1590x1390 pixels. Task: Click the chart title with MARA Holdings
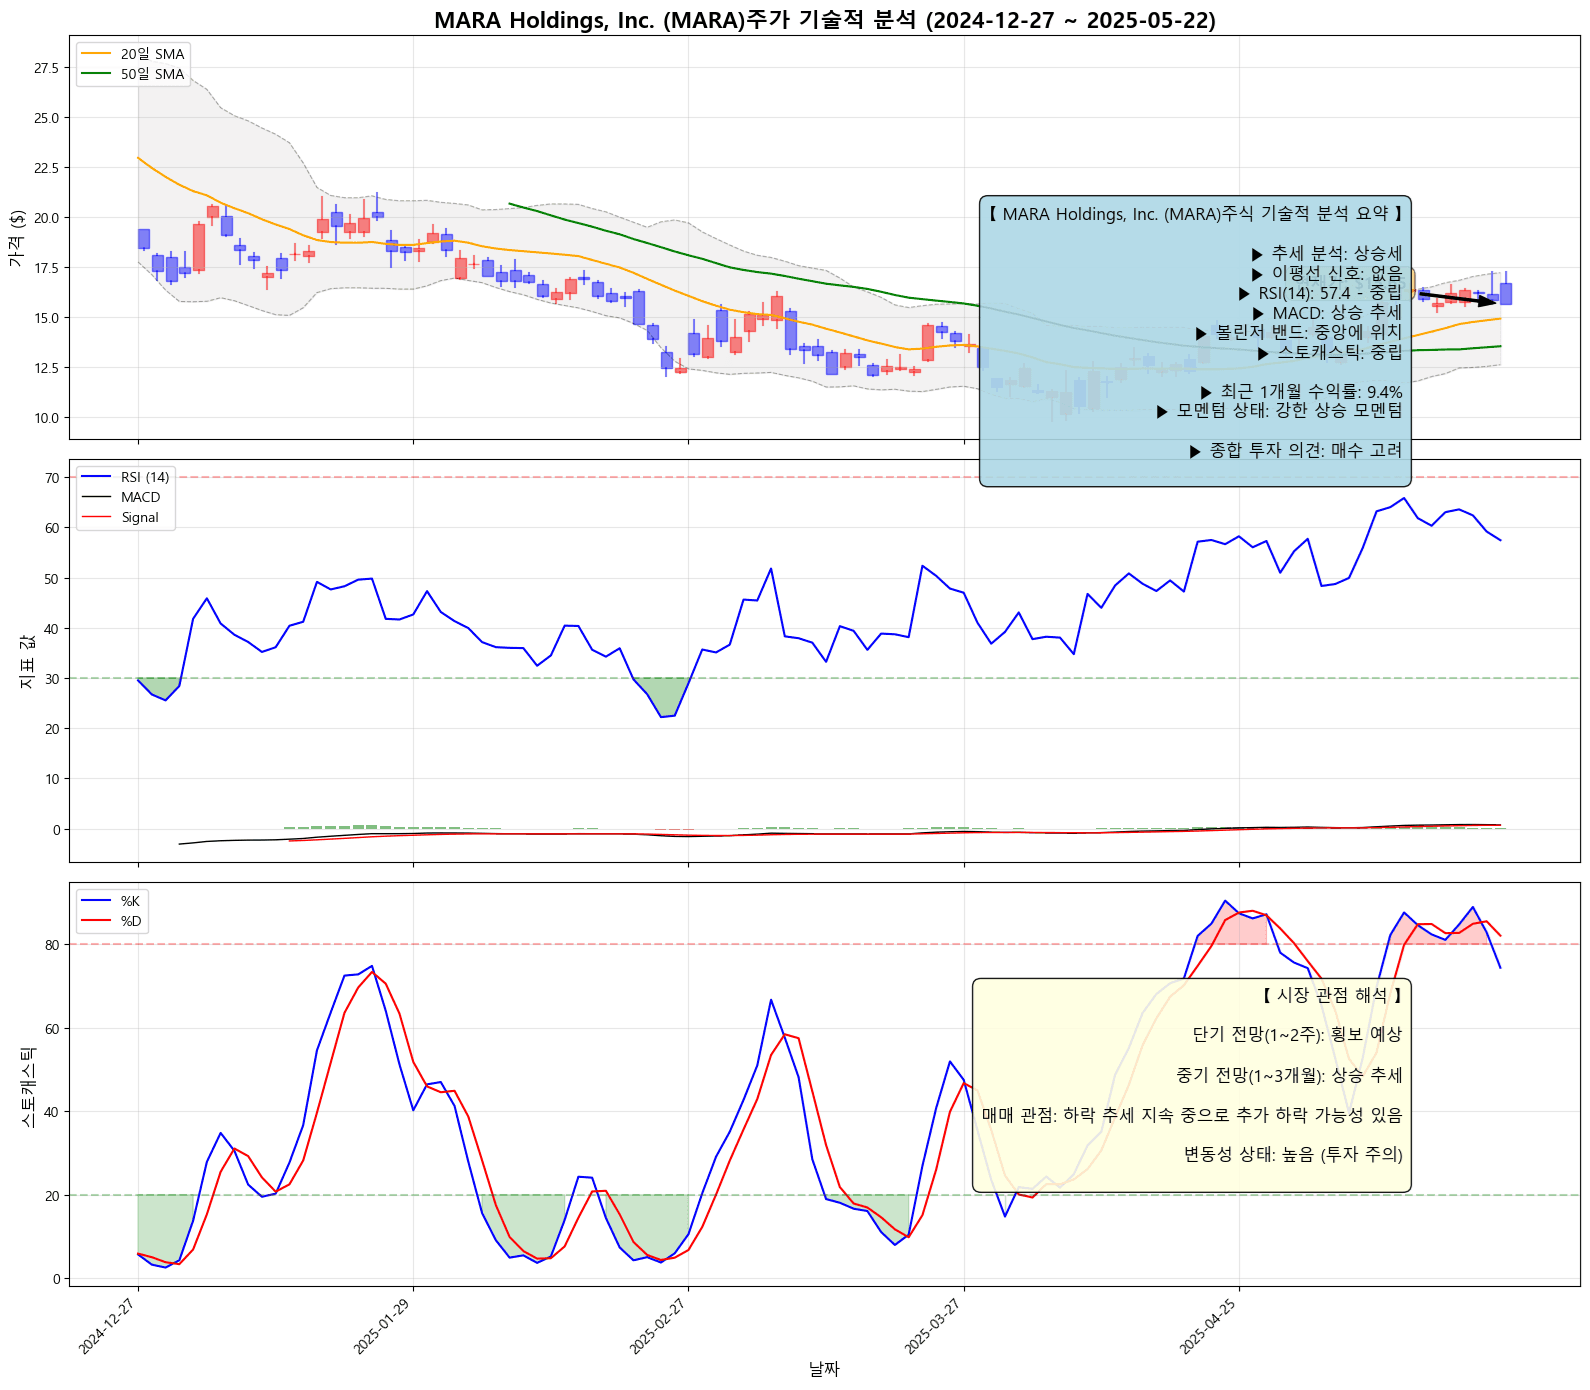tap(824, 20)
